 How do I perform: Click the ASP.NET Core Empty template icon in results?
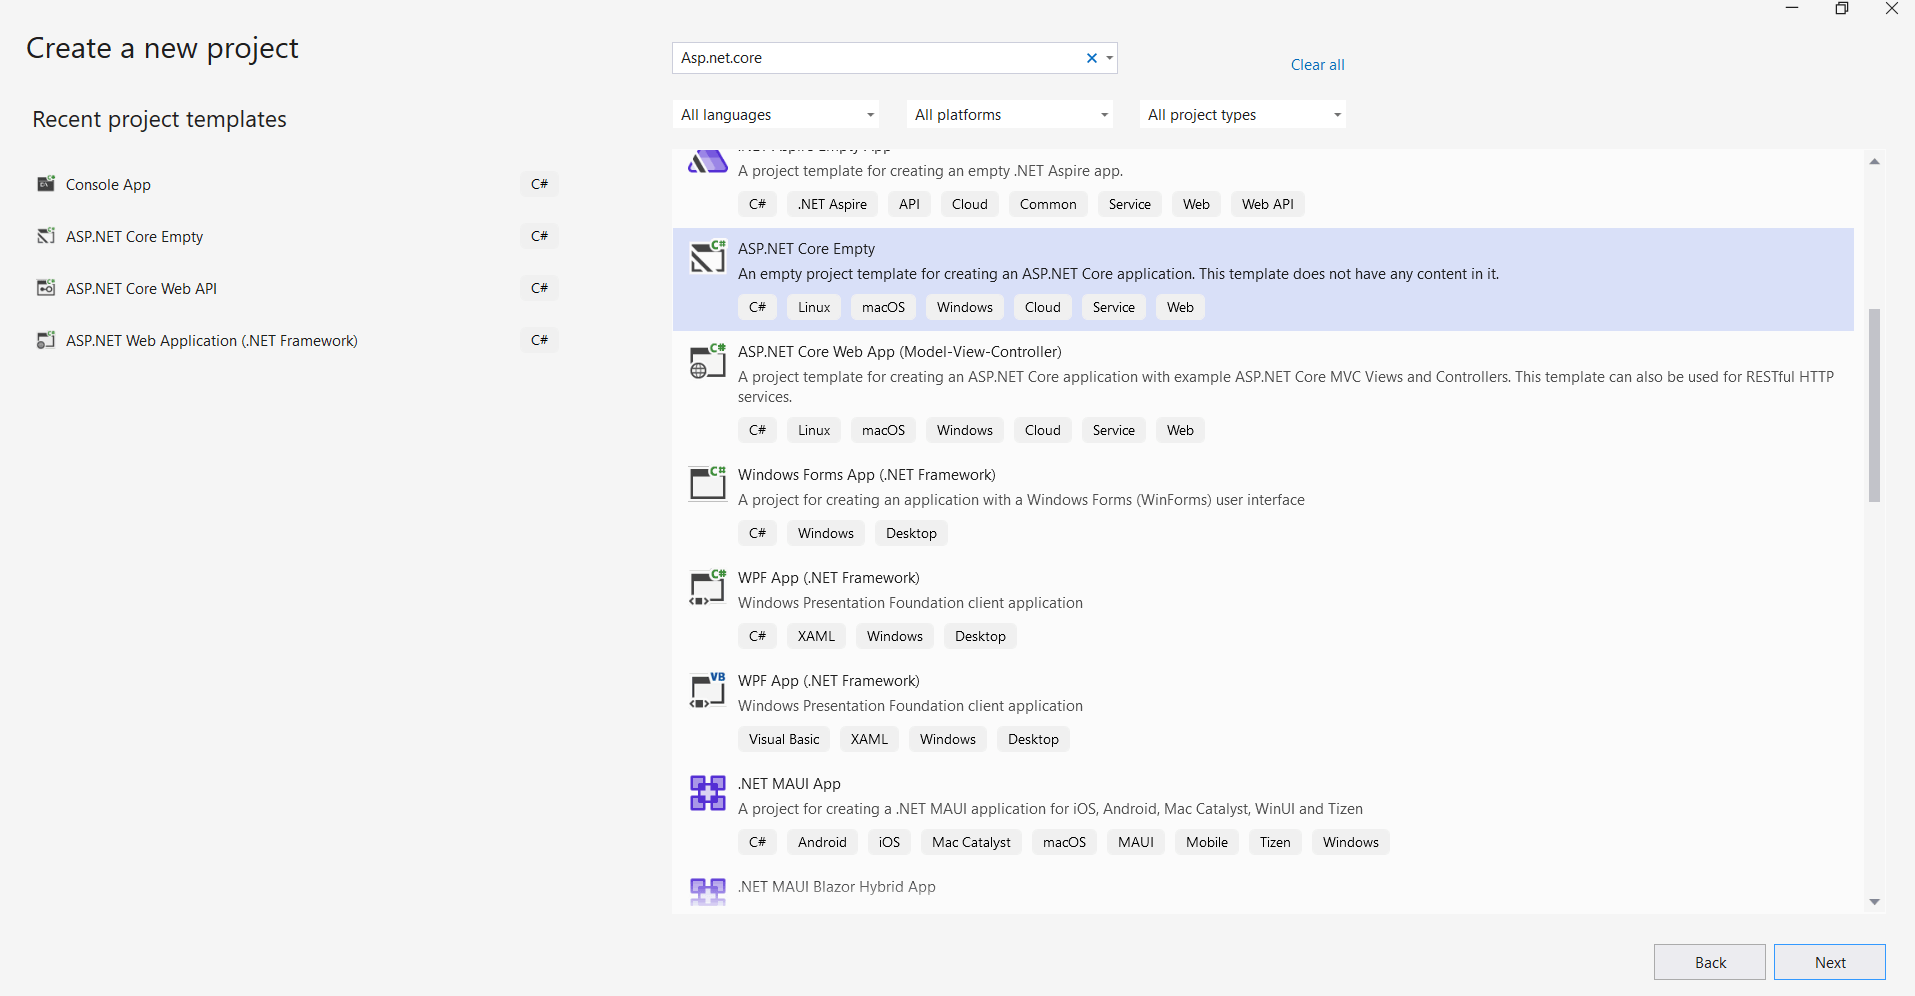coord(708,257)
